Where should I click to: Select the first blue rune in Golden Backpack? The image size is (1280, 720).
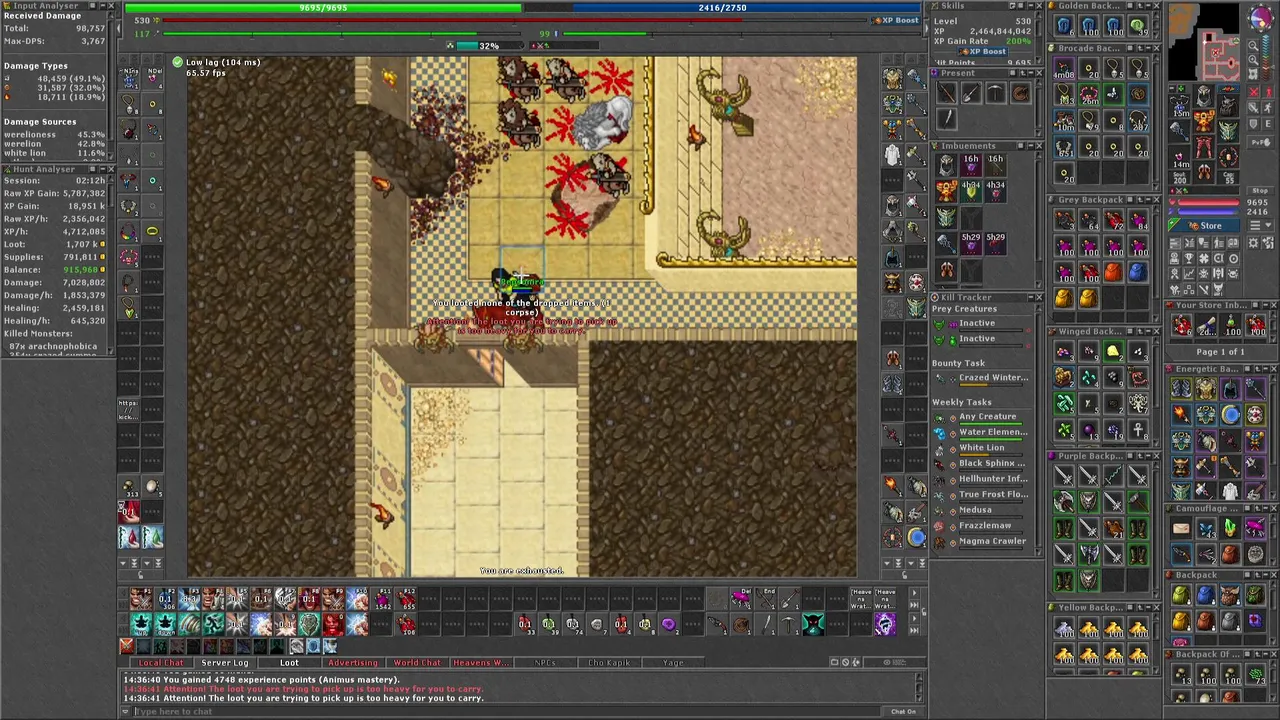tap(1064, 26)
